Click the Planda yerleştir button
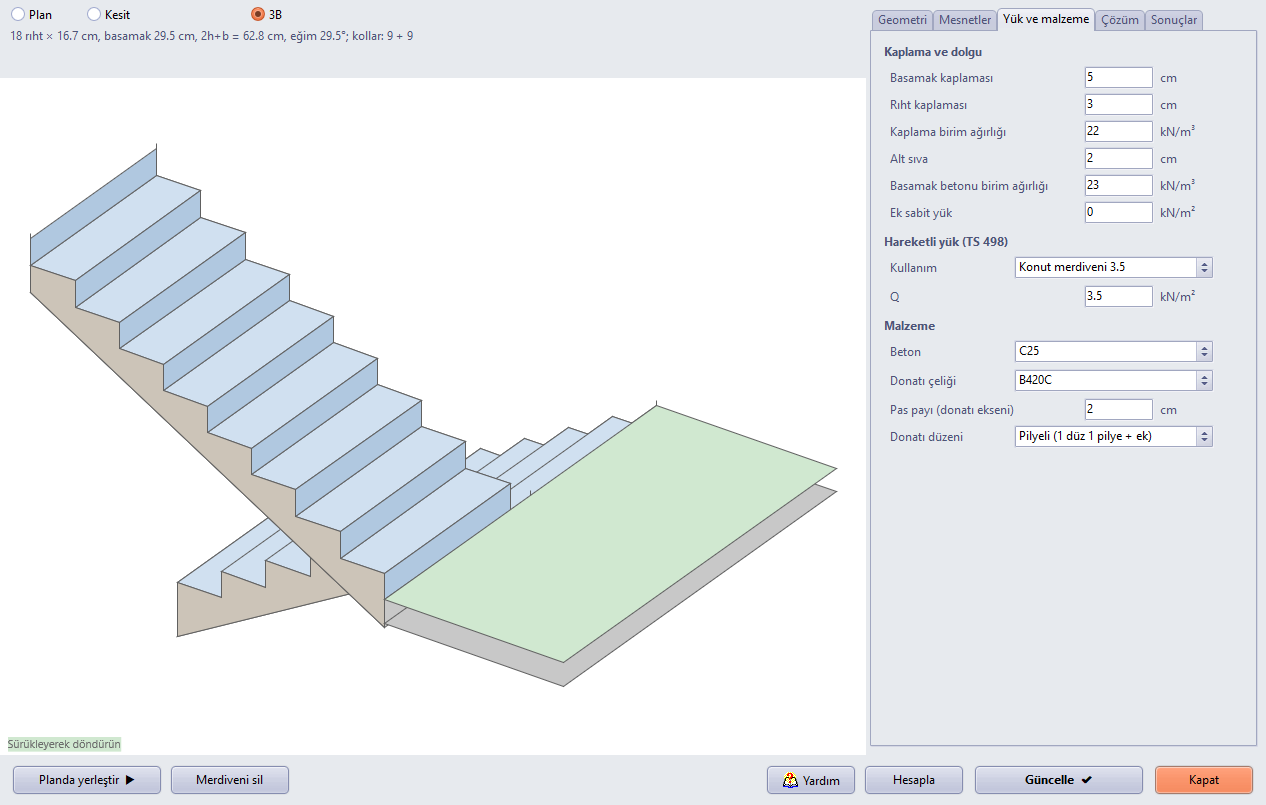 click(x=87, y=780)
